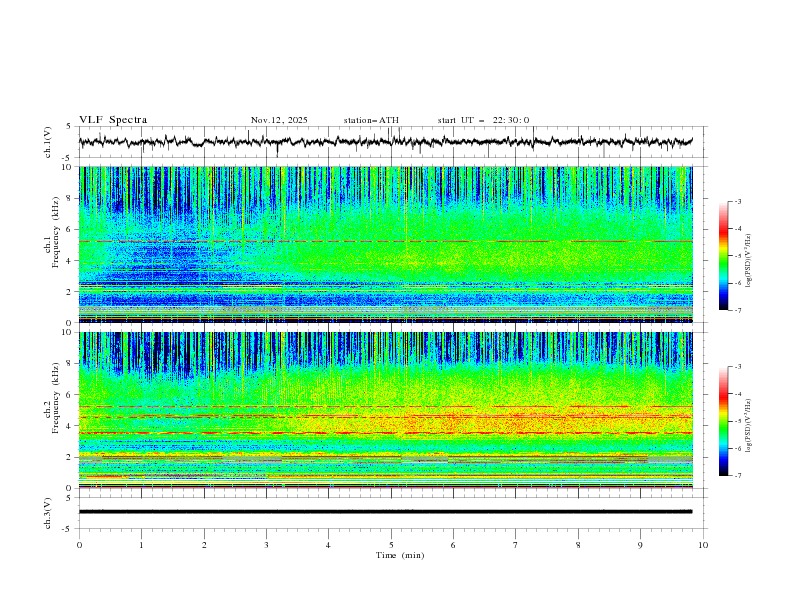Select the date label "Nov.12, 2025"
This screenshot has width=792, height=612.
[x=279, y=120]
